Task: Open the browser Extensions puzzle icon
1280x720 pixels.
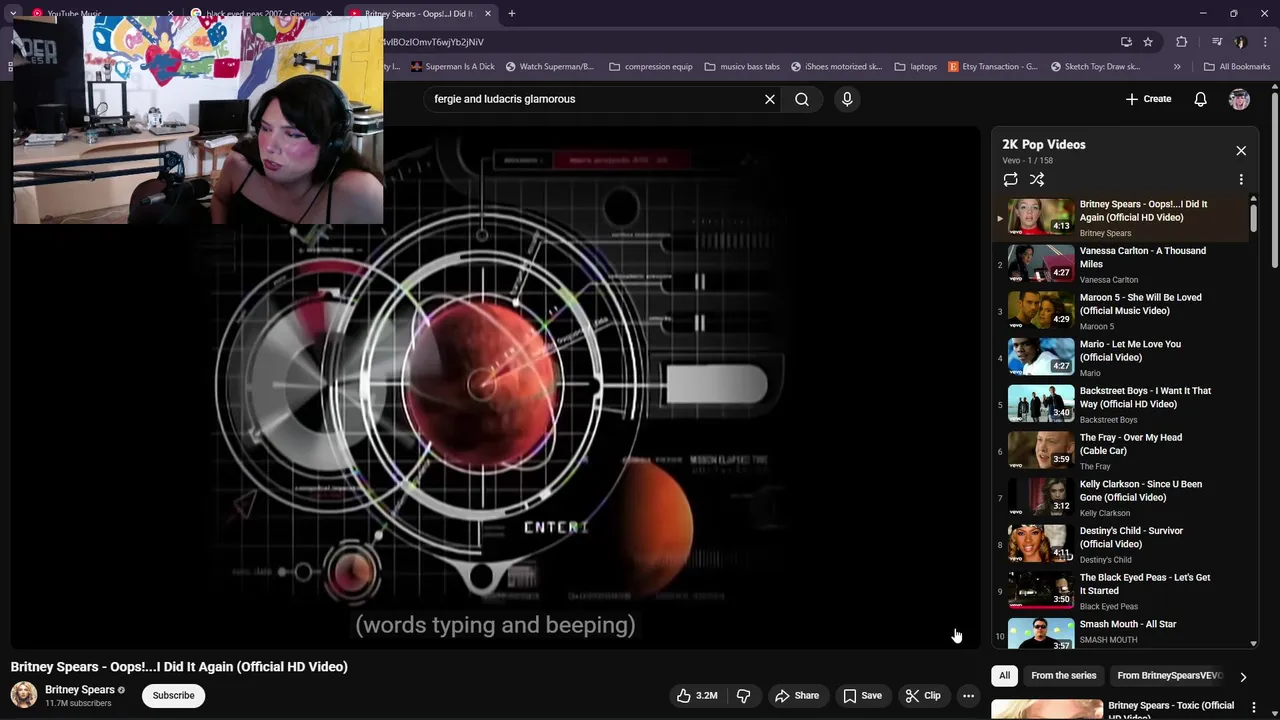Action: pos(1182,42)
